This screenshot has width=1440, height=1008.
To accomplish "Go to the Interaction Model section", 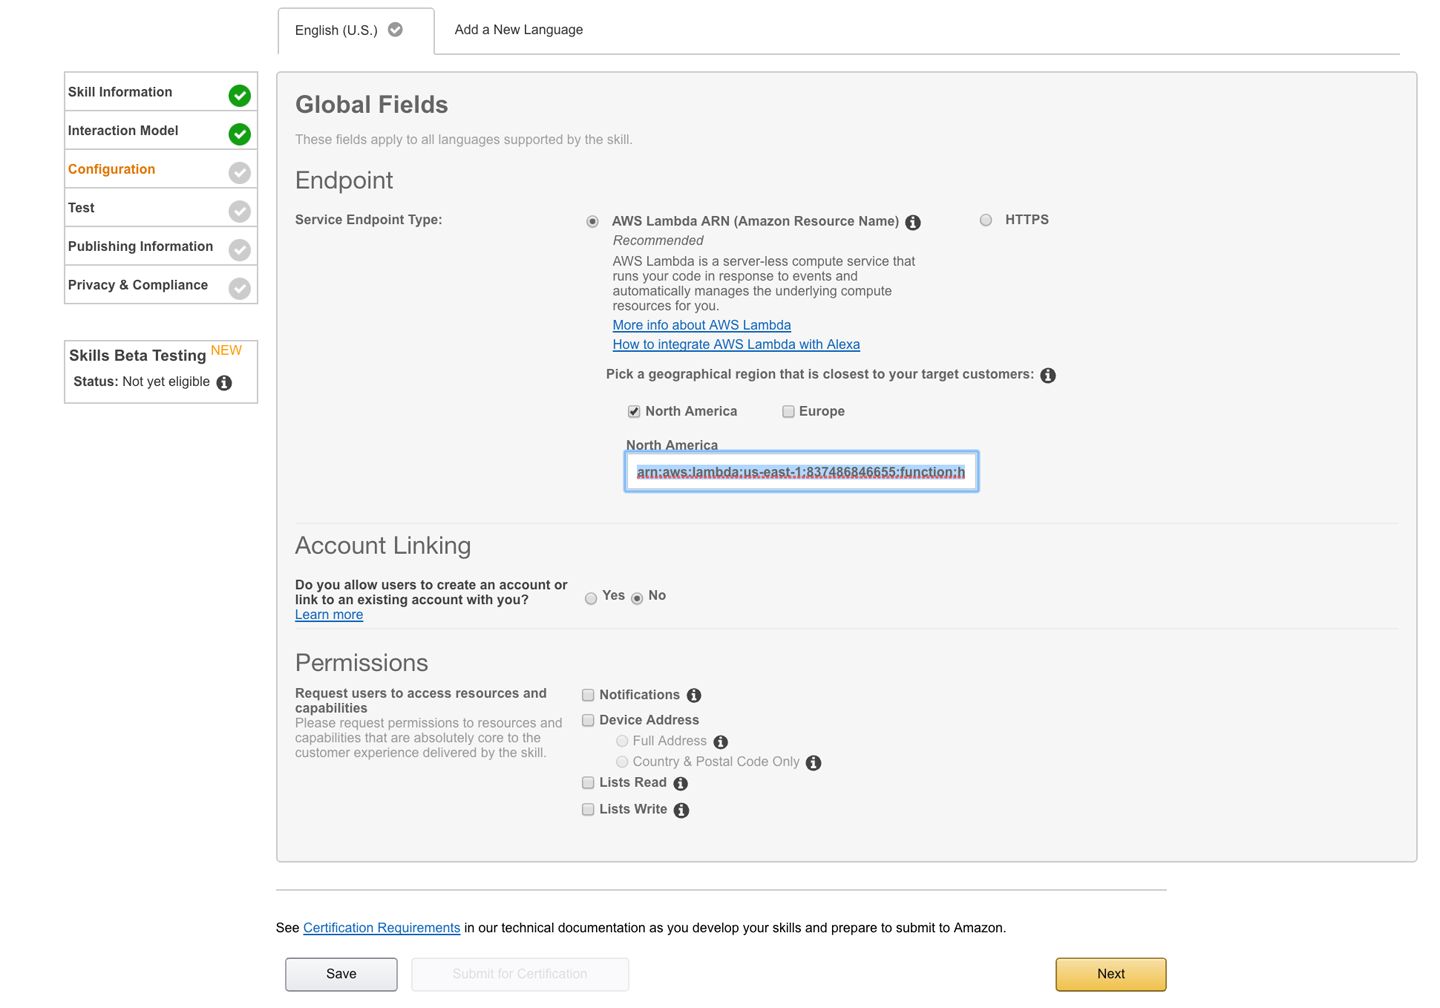I will pos(123,131).
